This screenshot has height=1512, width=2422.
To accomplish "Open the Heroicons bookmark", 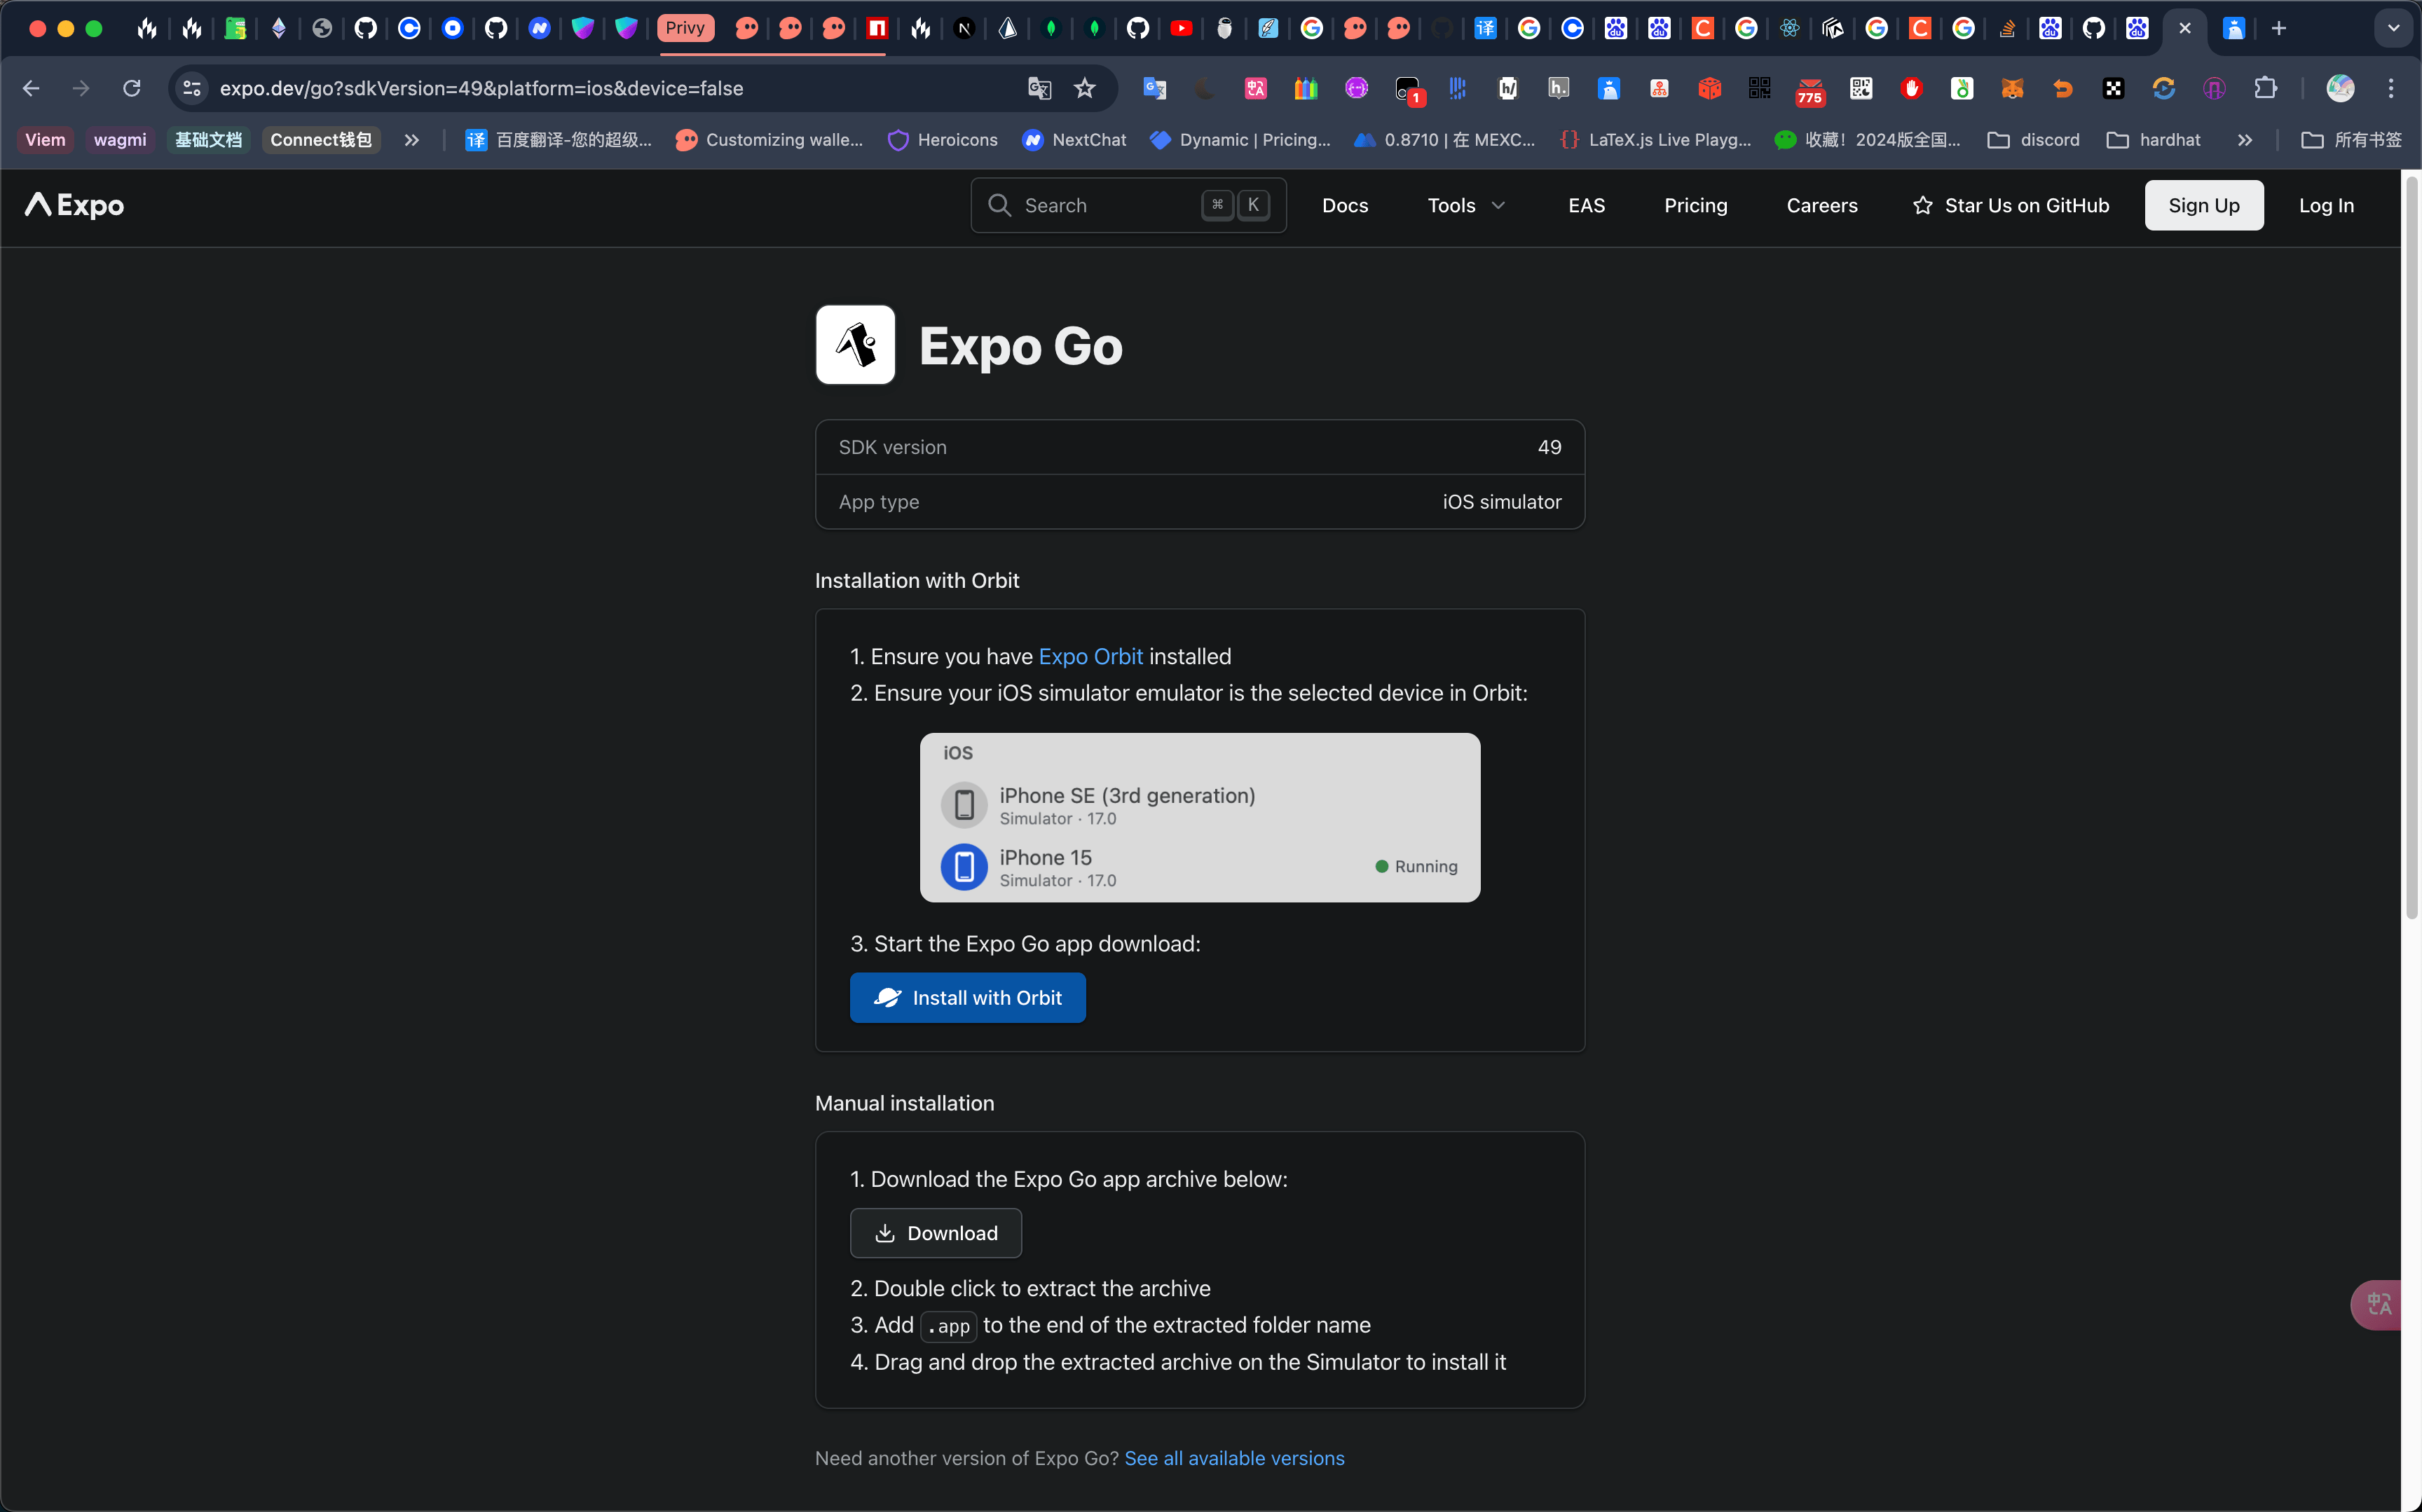I will click(x=943, y=140).
